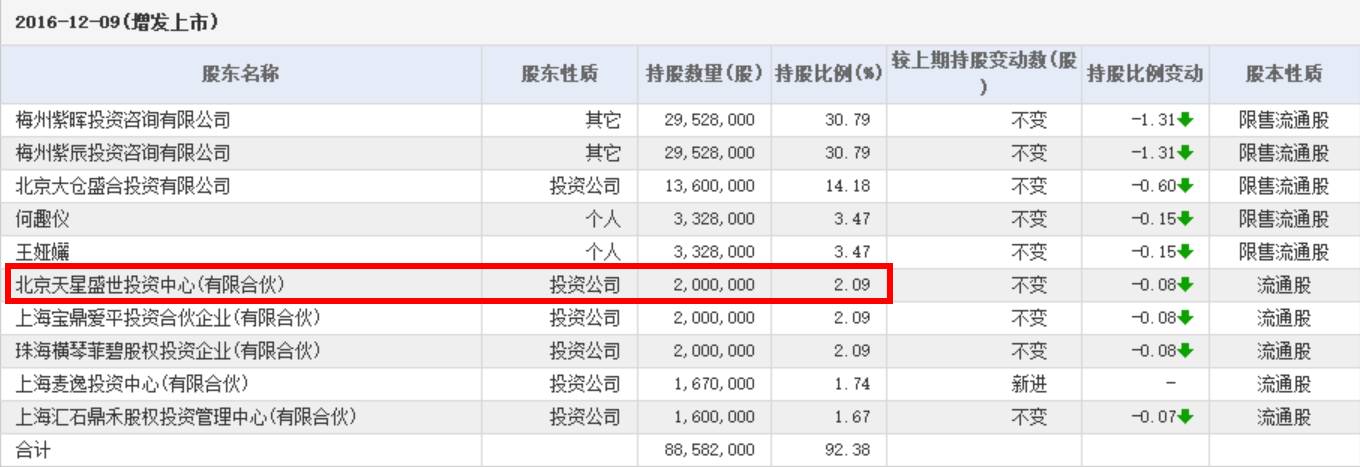The height and width of the screenshot is (467, 1360).
Task: Click green down arrow beside -0.60
Action: (1186, 186)
